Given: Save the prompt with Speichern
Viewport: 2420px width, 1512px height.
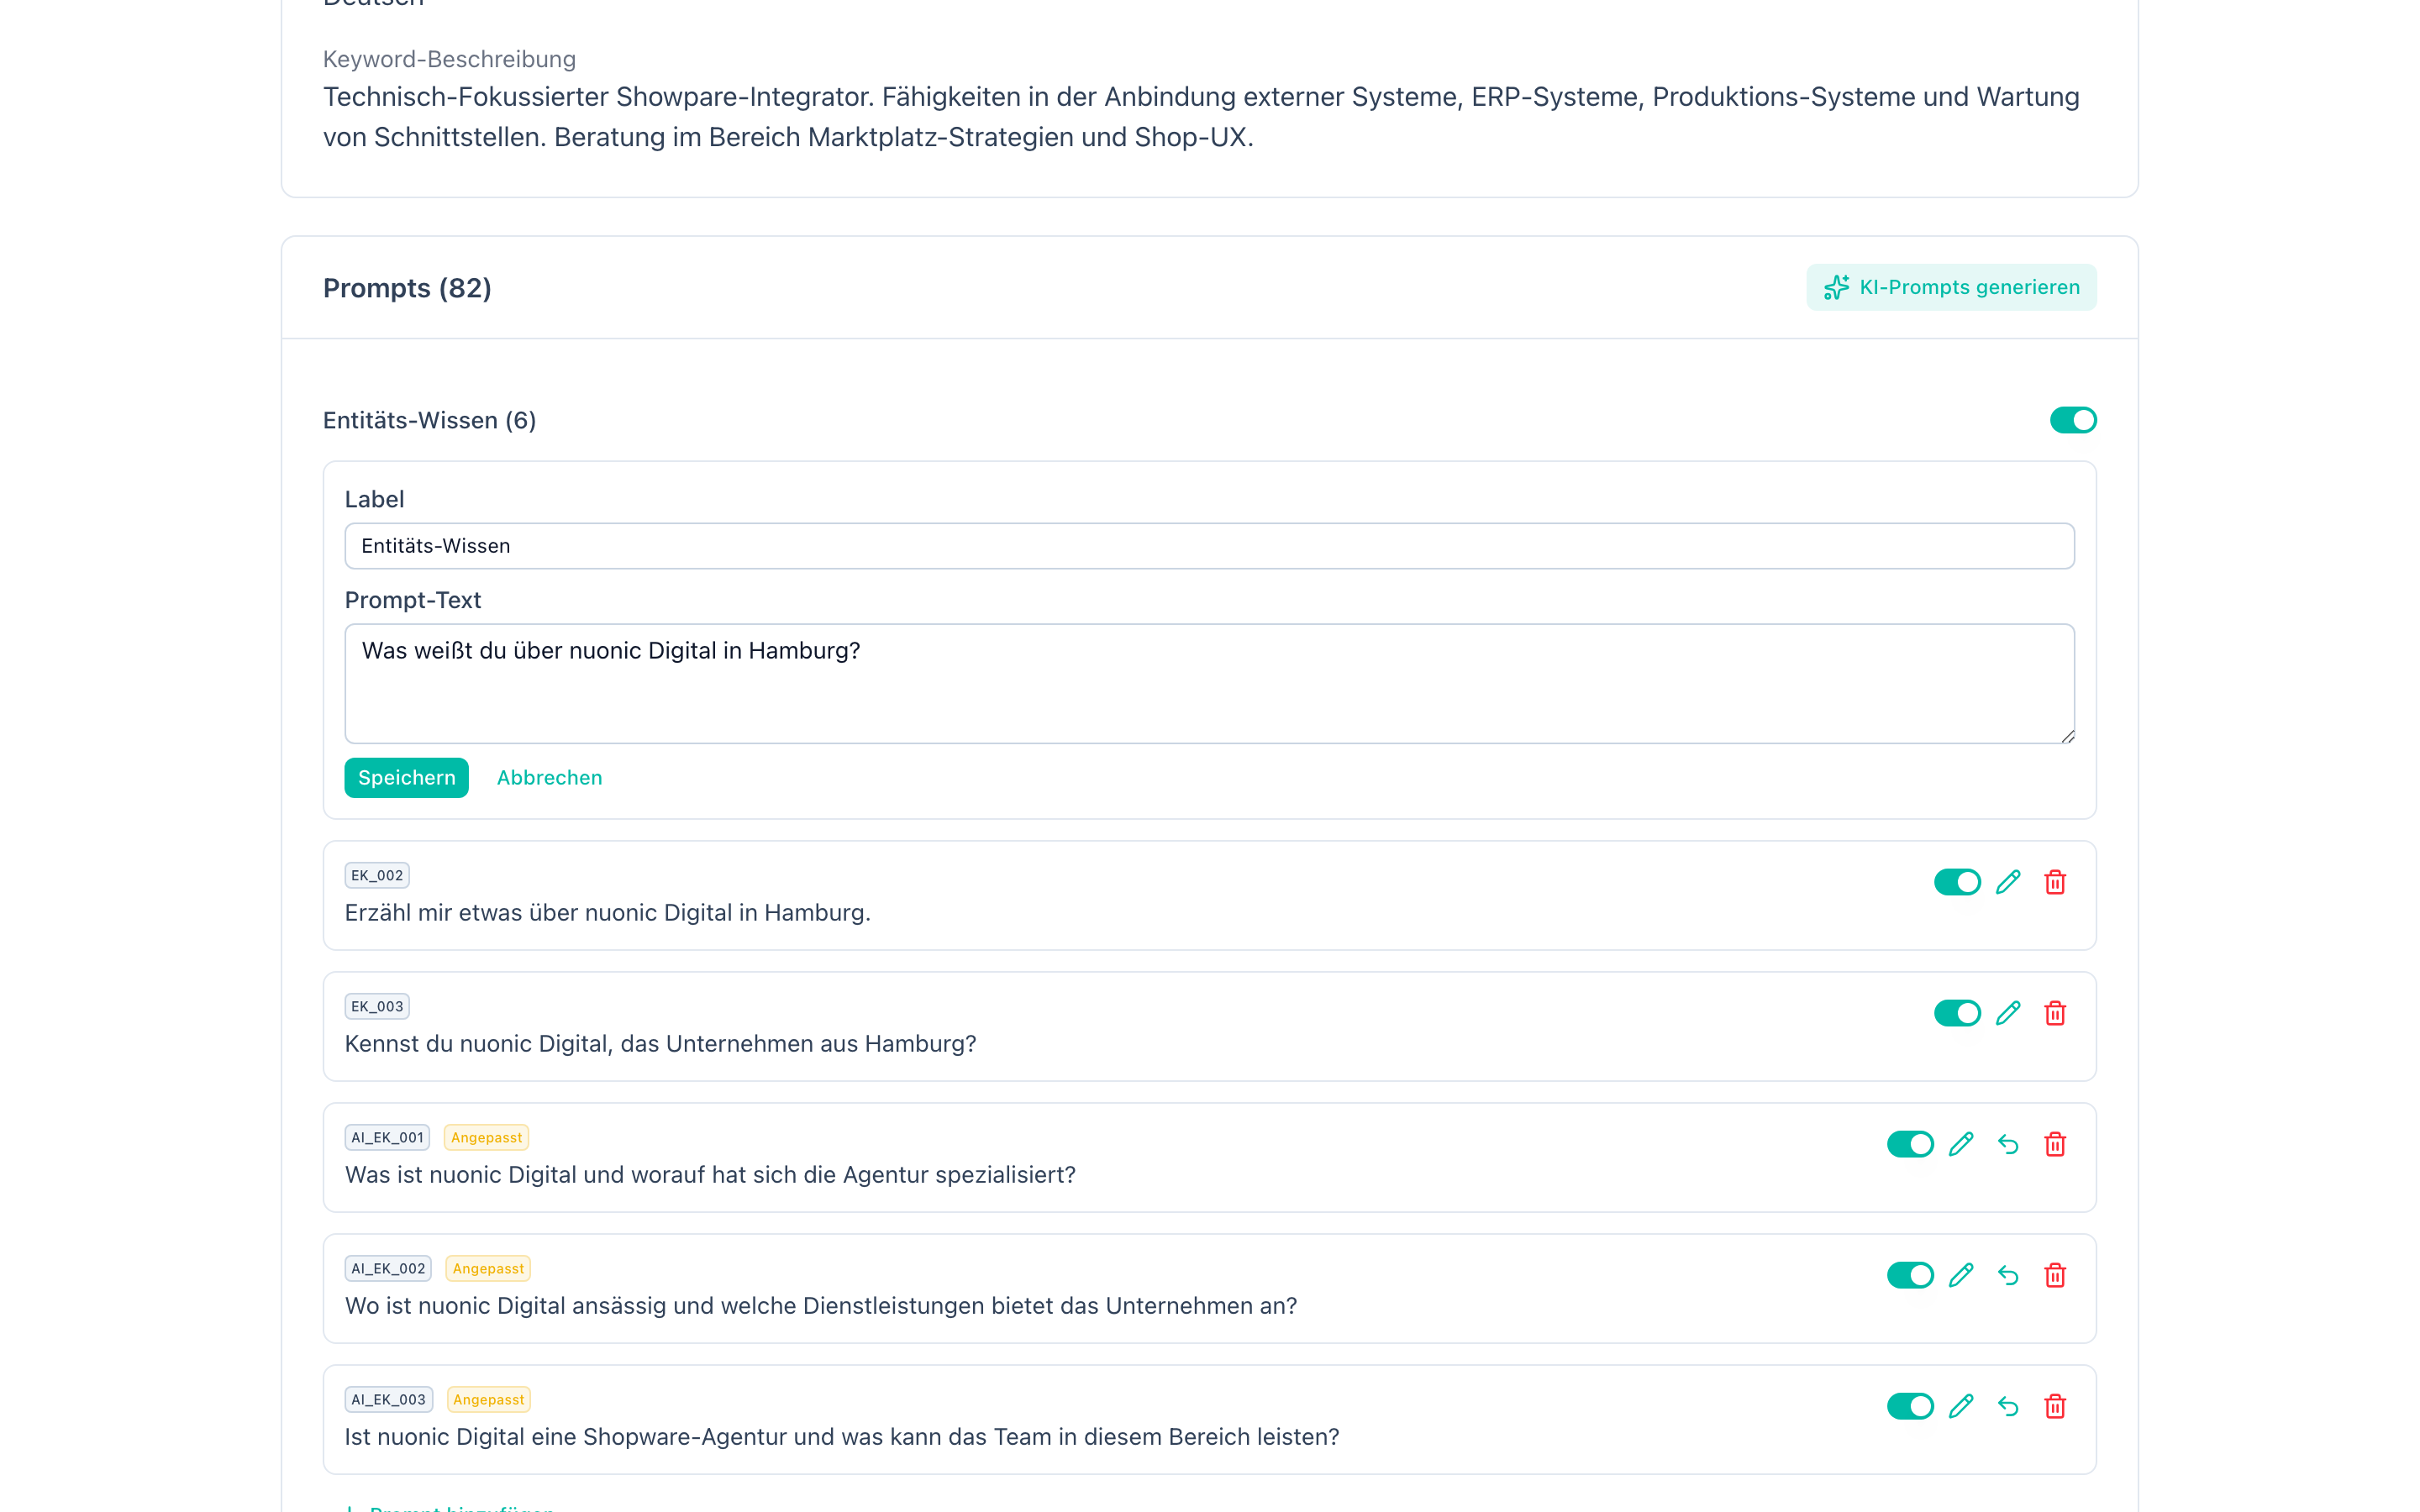Looking at the screenshot, I should coord(406,777).
